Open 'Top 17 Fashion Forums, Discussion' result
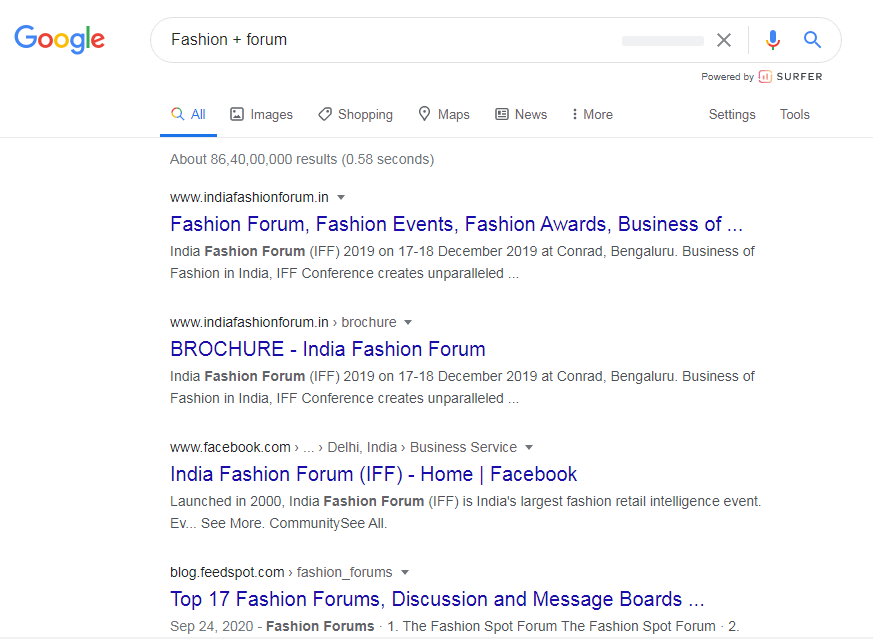Image resolution: width=873 pixels, height=639 pixels. 437,599
